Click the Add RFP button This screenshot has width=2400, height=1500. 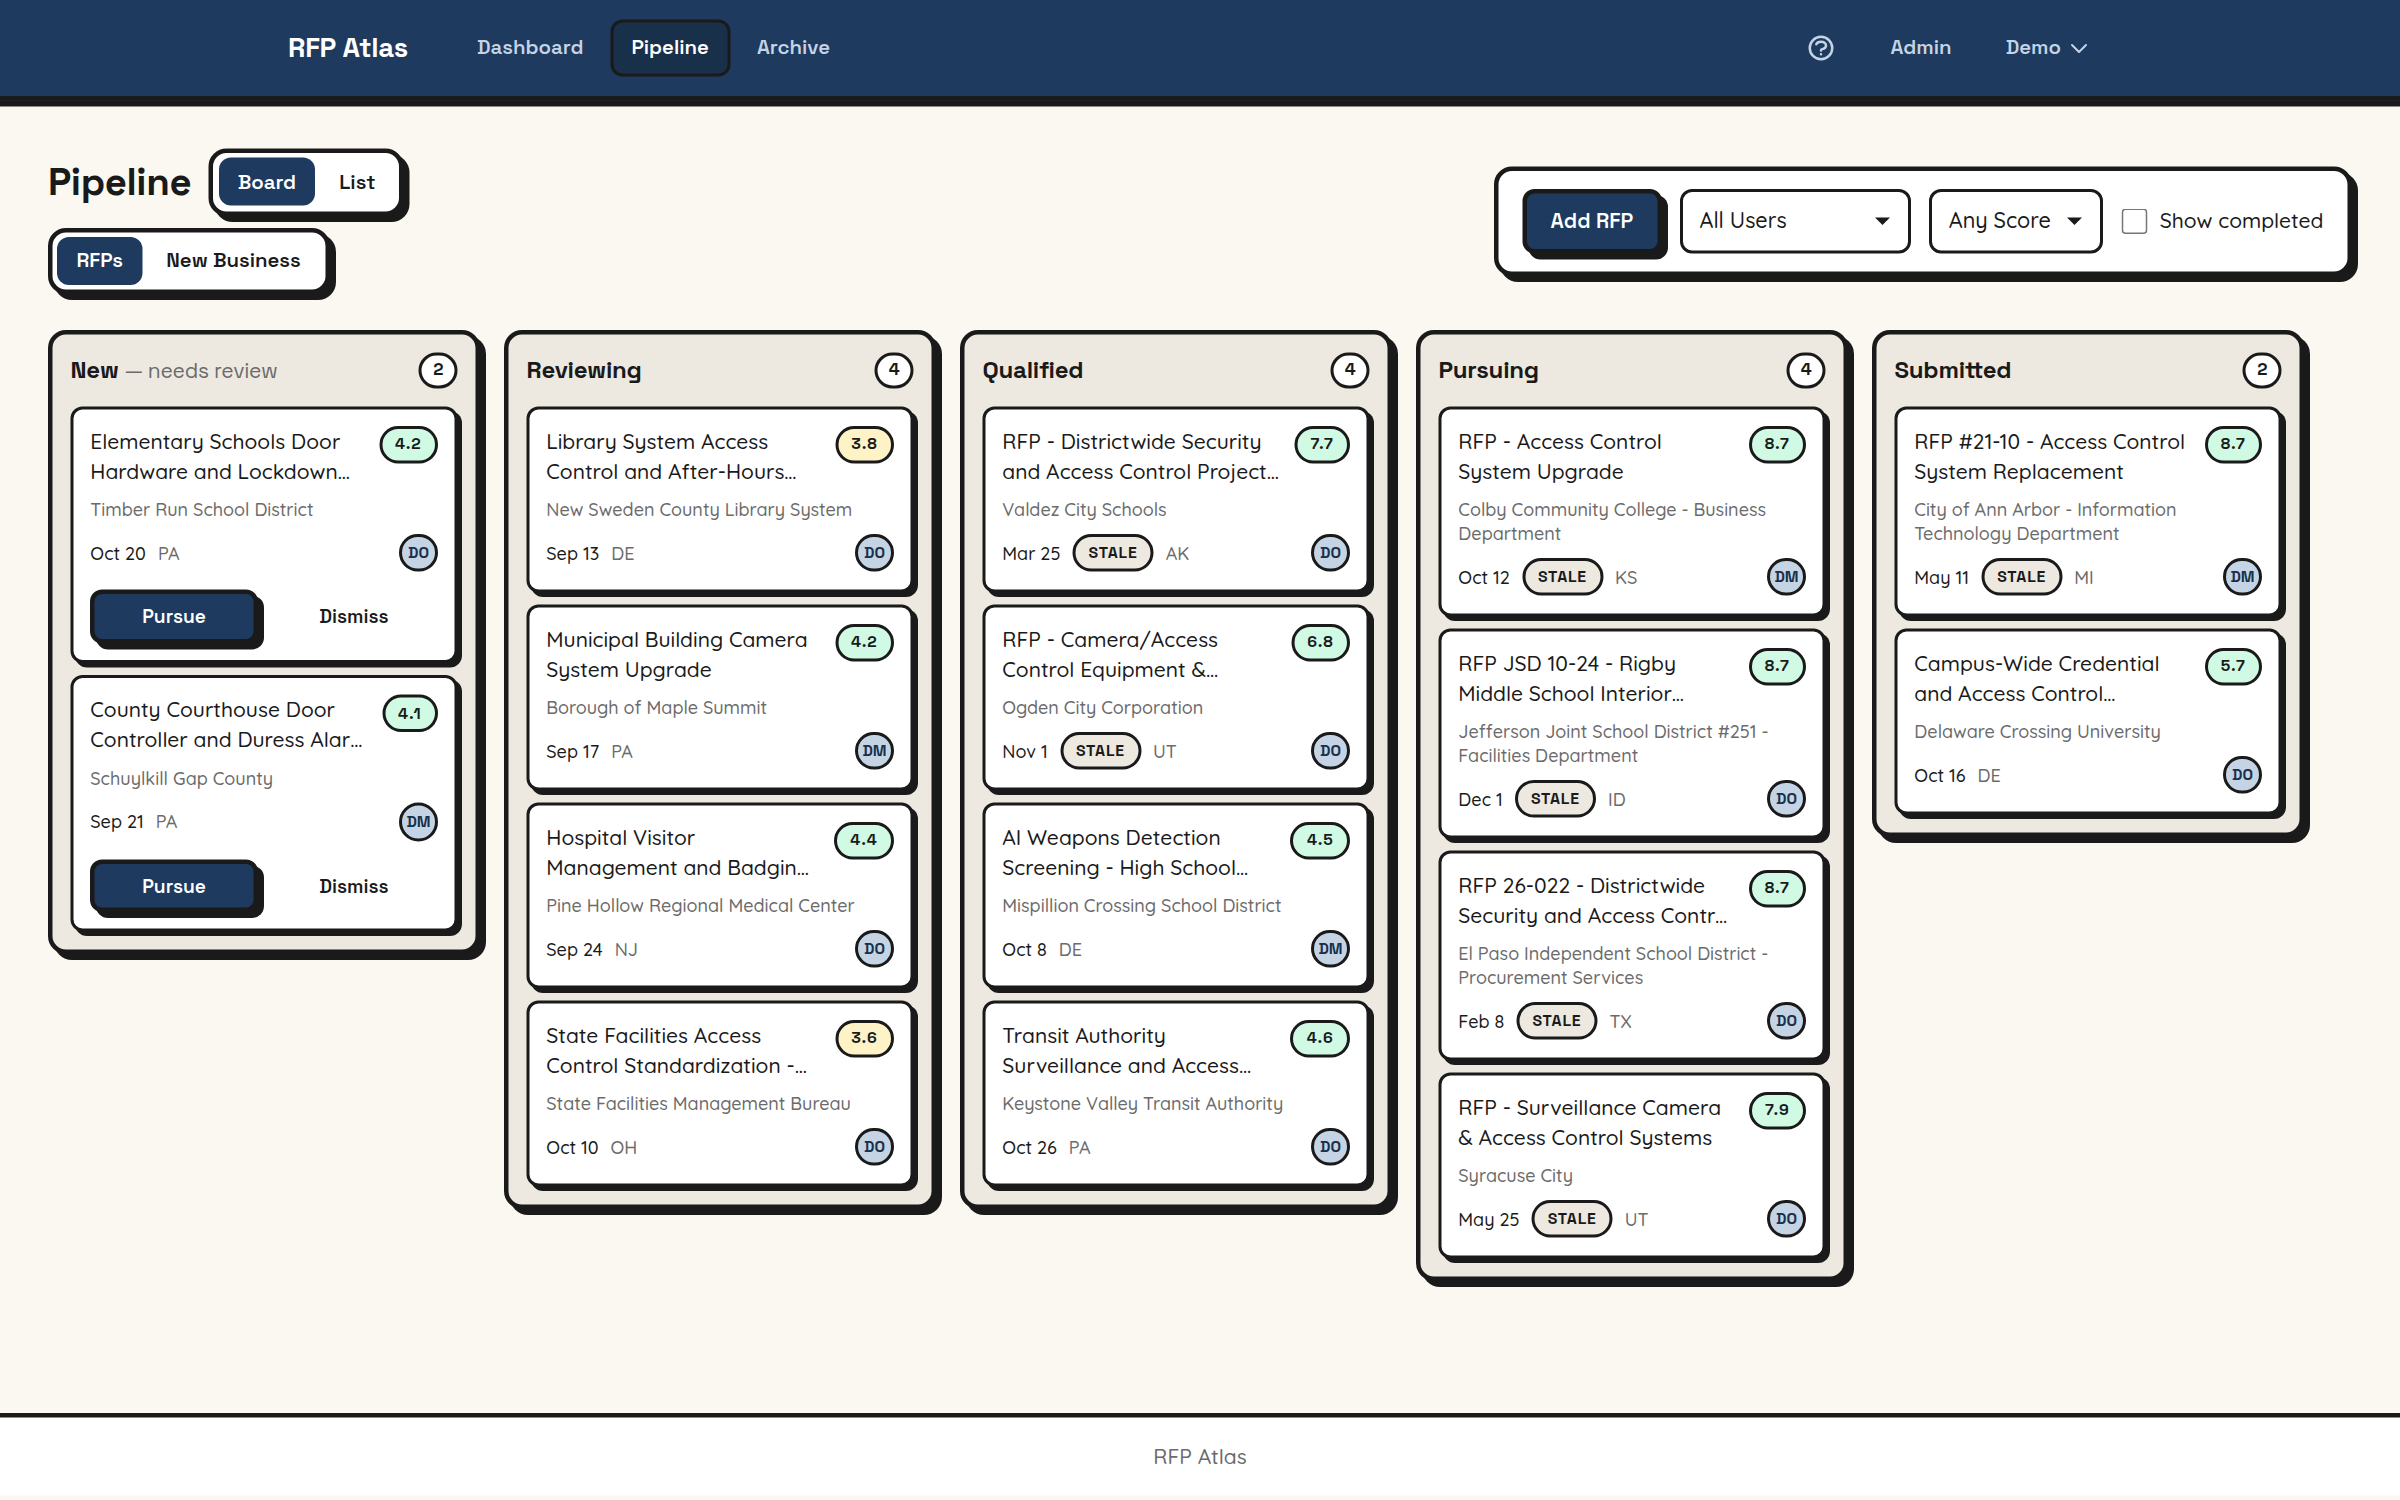click(x=1591, y=221)
